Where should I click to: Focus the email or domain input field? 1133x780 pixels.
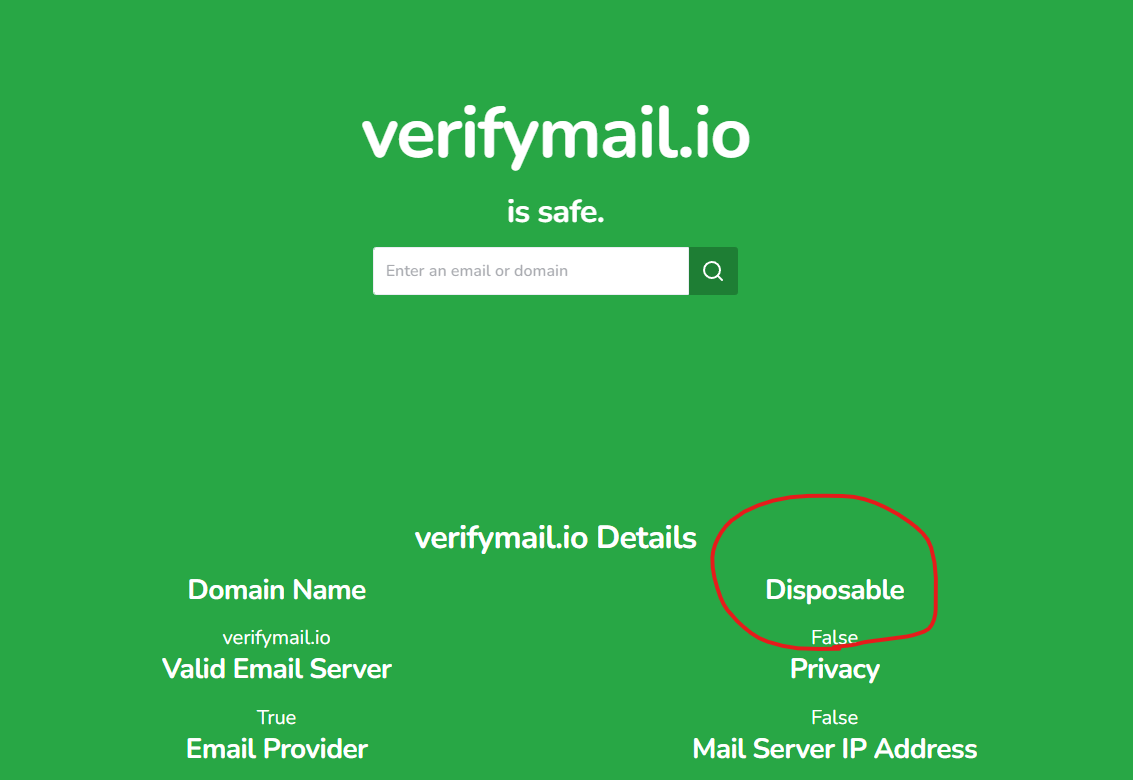pyautogui.click(x=530, y=271)
